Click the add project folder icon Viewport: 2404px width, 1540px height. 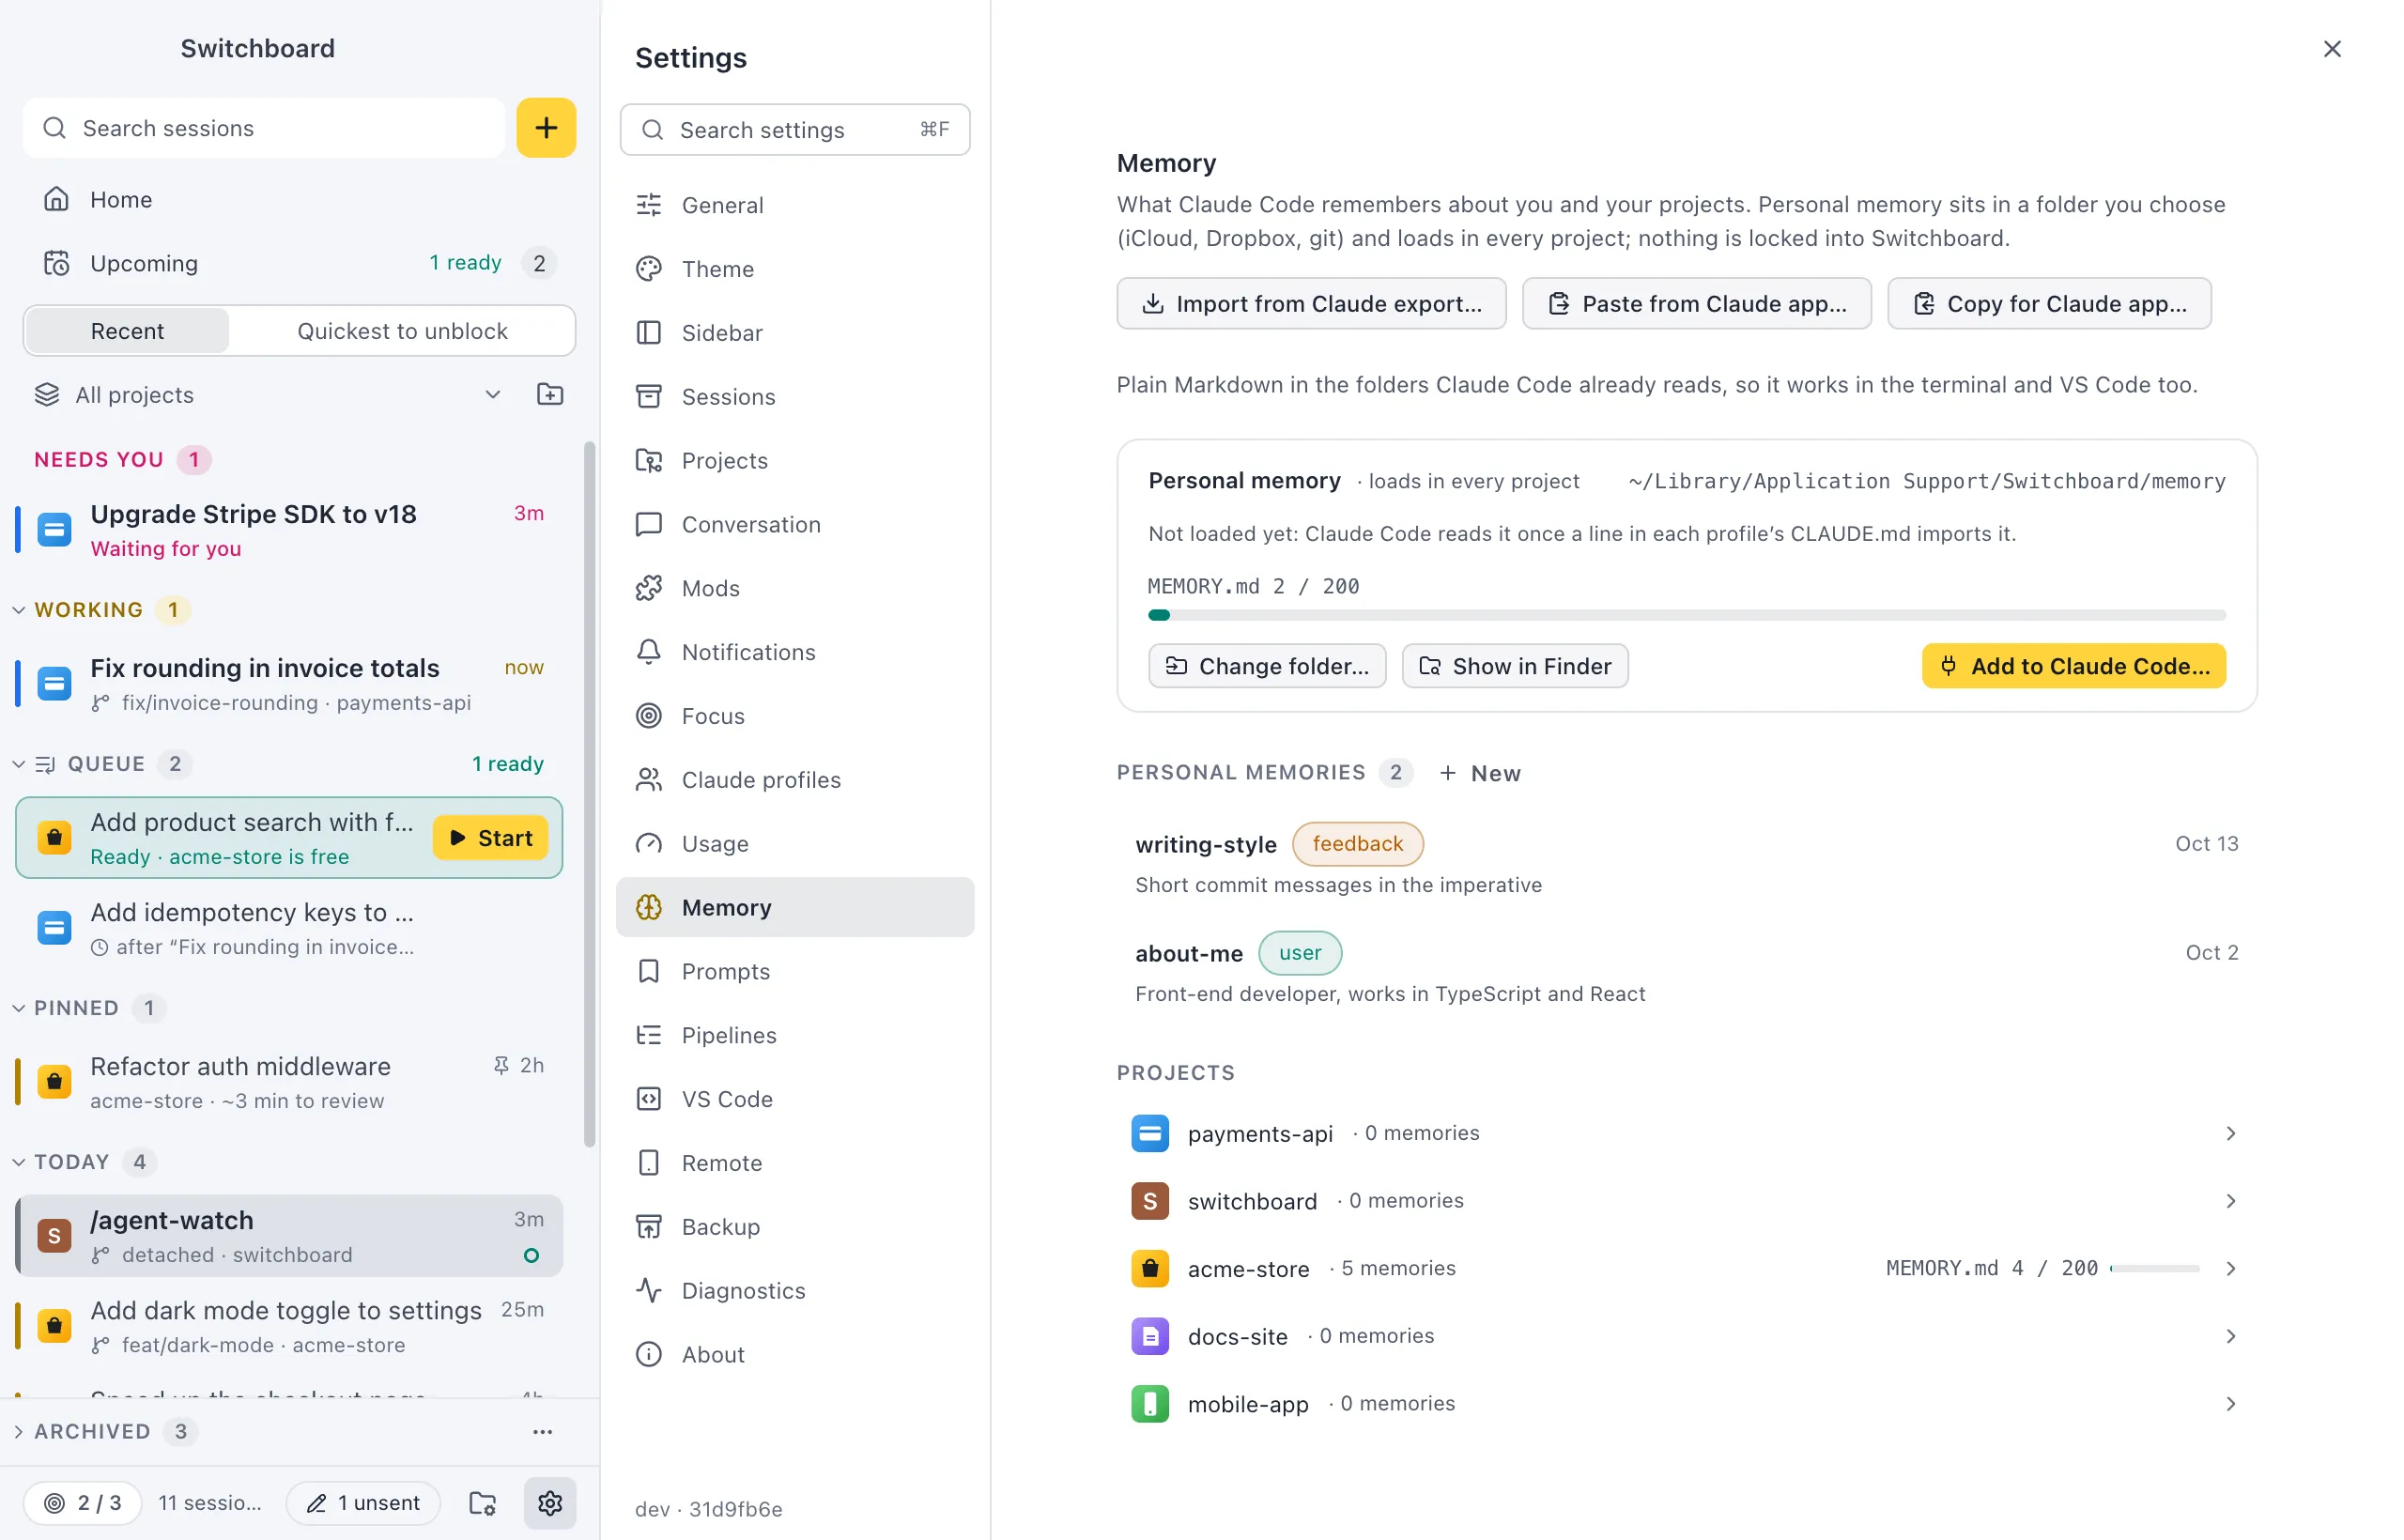(550, 394)
